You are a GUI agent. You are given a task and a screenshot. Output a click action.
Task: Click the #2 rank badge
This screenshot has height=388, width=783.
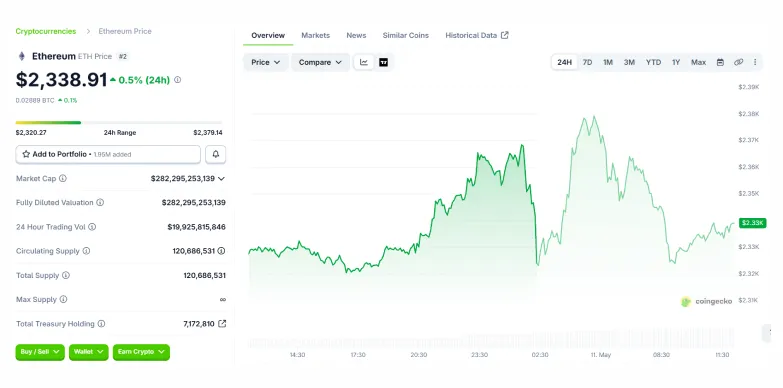123,56
